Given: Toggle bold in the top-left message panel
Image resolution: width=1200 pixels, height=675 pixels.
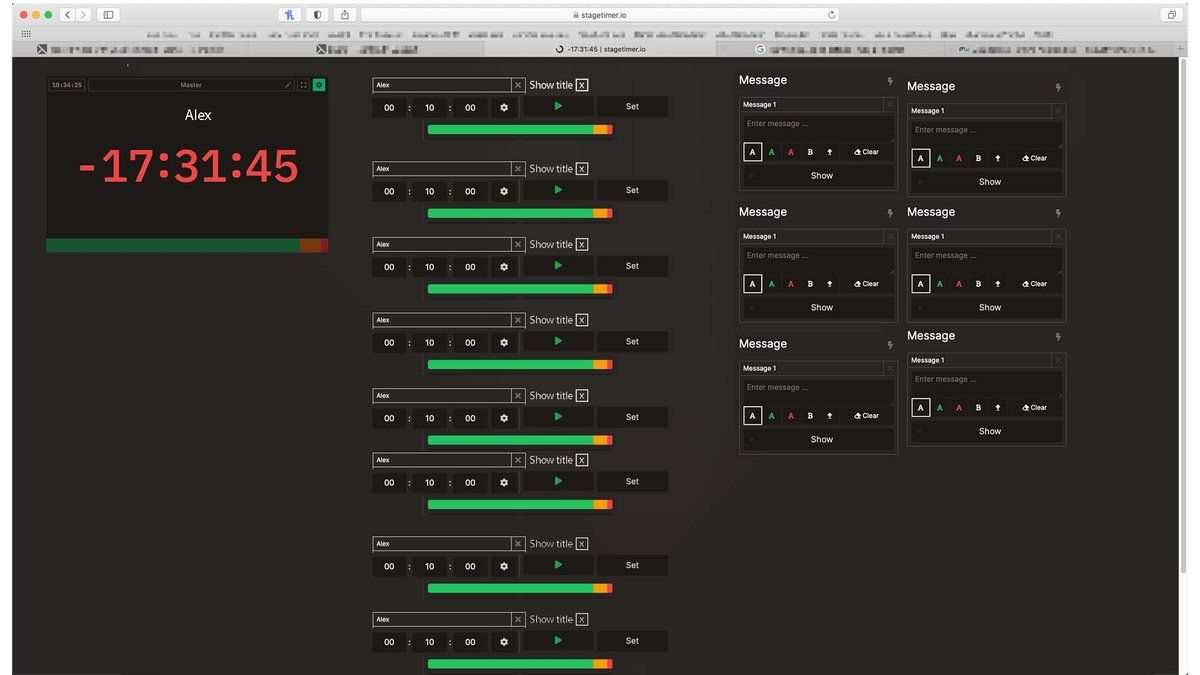Looking at the screenshot, I should pos(810,152).
